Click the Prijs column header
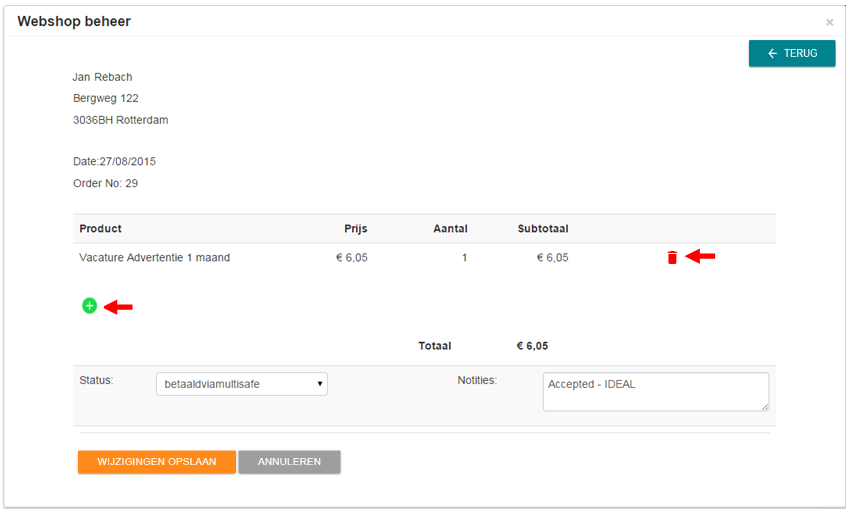Screen dimensions: 852x513 [355, 229]
